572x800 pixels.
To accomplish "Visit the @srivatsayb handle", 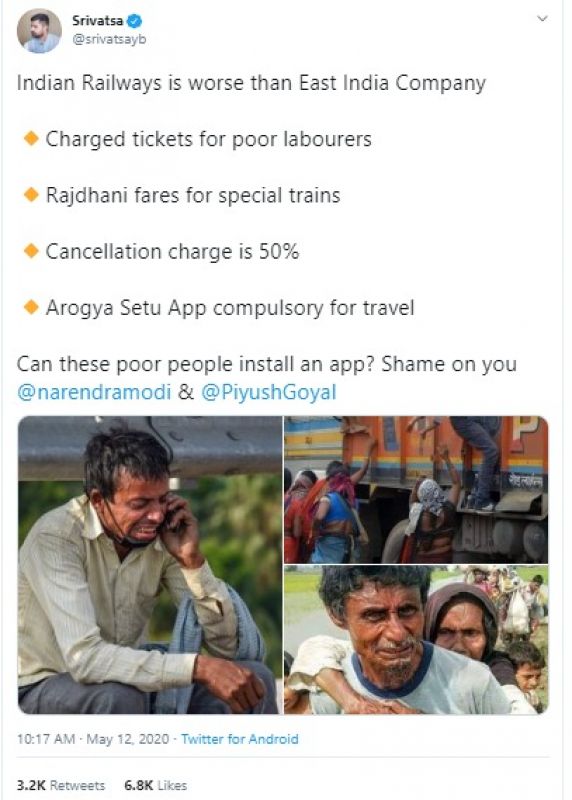I will pyautogui.click(x=109, y=39).
